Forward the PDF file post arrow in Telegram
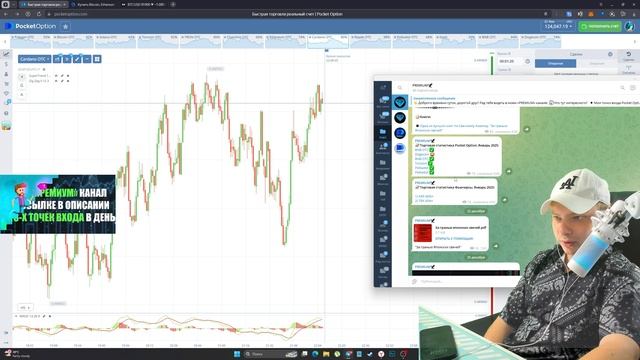 pyautogui.click(x=496, y=246)
